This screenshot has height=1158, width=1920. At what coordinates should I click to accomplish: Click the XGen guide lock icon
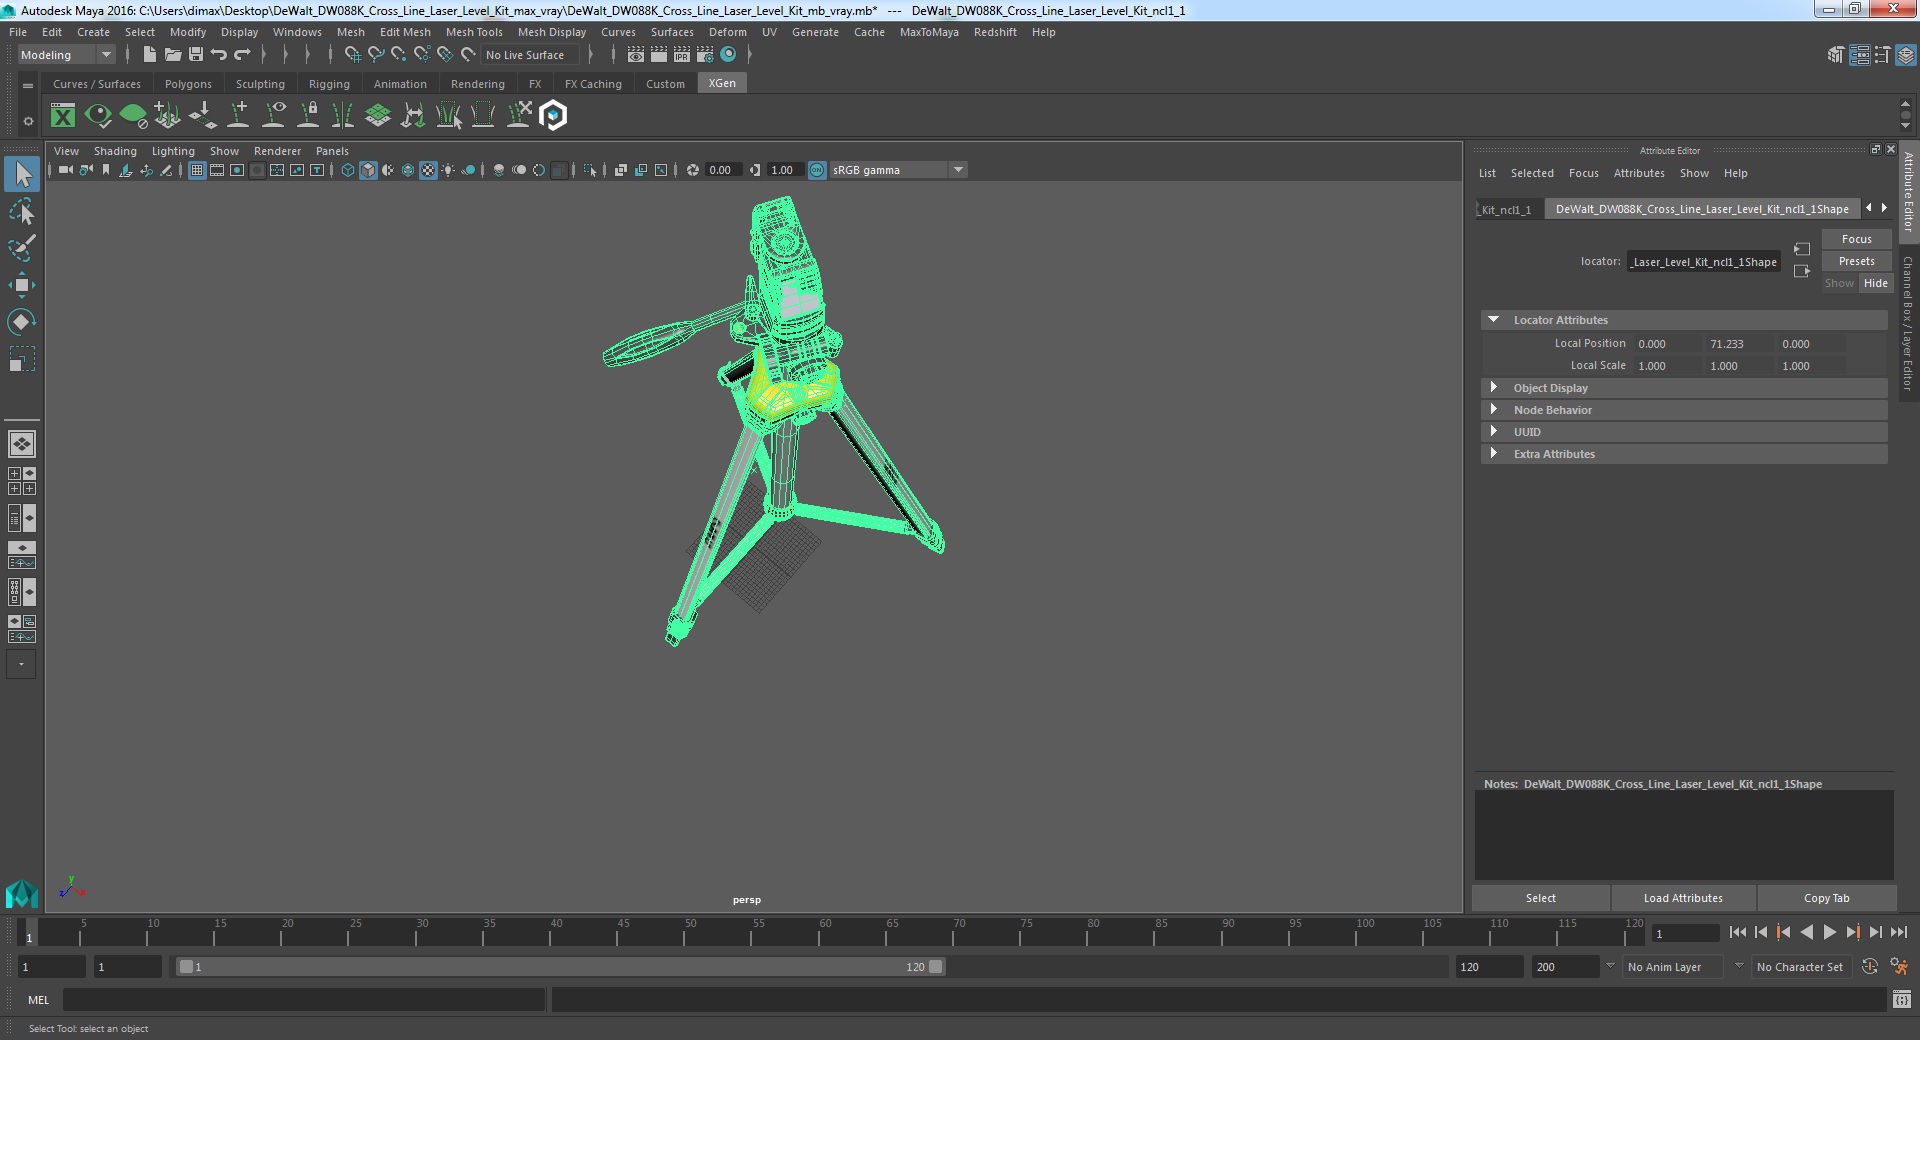309,116
